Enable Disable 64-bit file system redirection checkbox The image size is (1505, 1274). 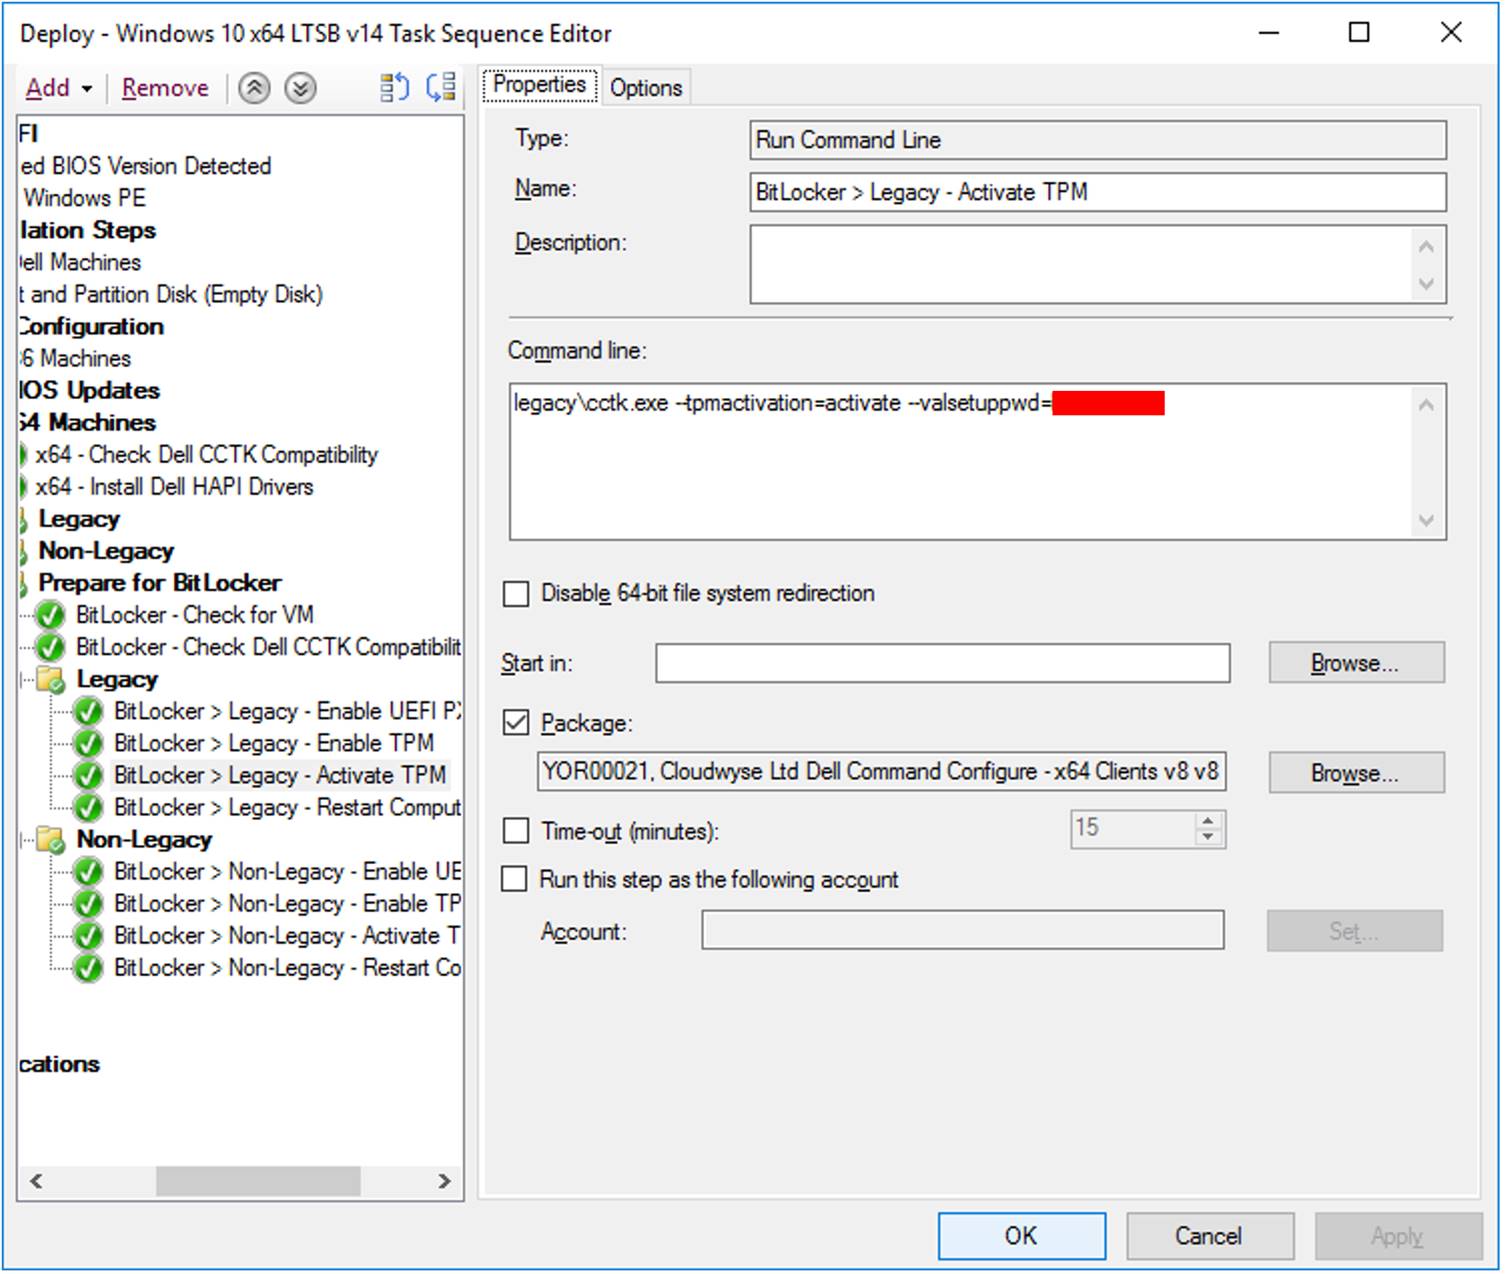point(516,594)
